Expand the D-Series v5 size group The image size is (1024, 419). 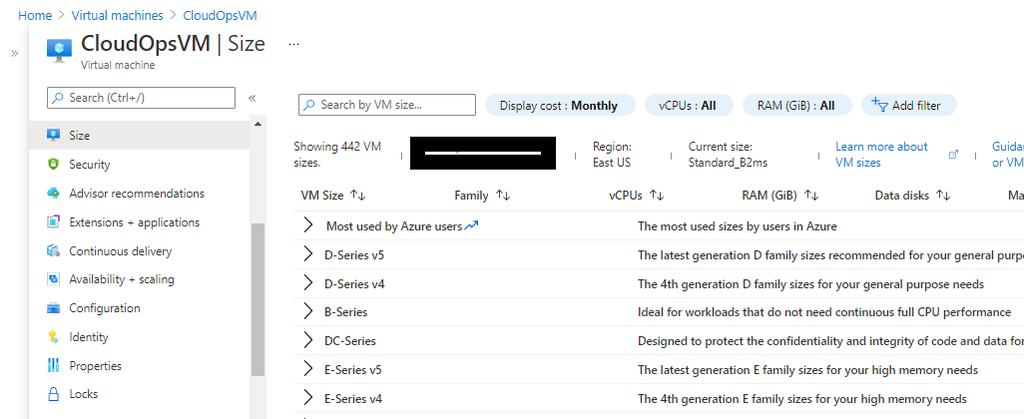[308, 255]
